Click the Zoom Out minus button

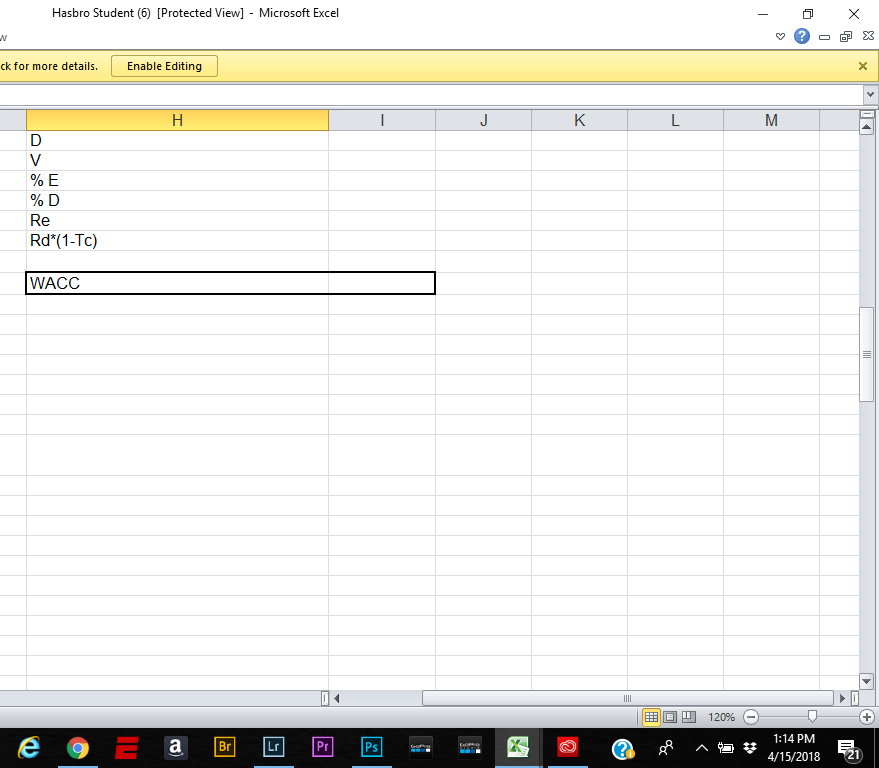tap(751, 717)
